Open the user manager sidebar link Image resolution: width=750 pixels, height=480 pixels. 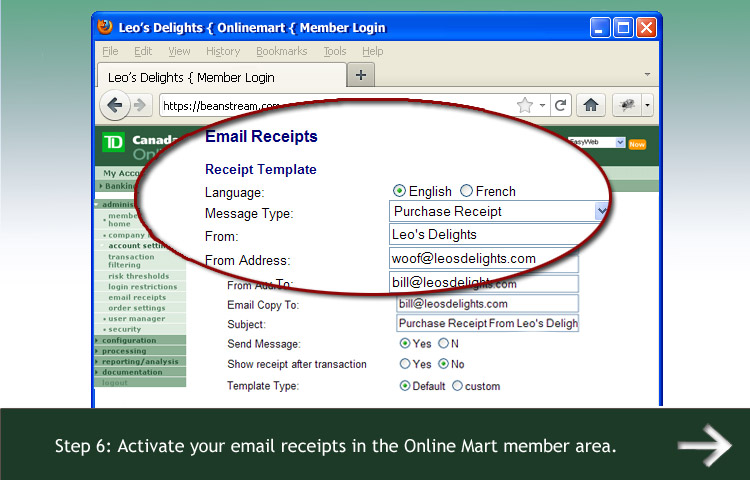point(136,318)
